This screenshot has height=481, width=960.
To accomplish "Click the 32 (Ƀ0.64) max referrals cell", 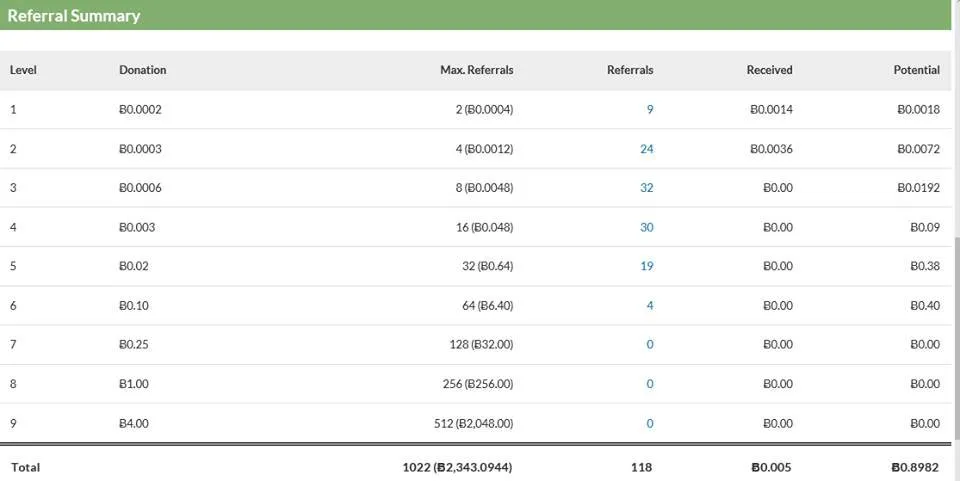I will pos(487,266).
